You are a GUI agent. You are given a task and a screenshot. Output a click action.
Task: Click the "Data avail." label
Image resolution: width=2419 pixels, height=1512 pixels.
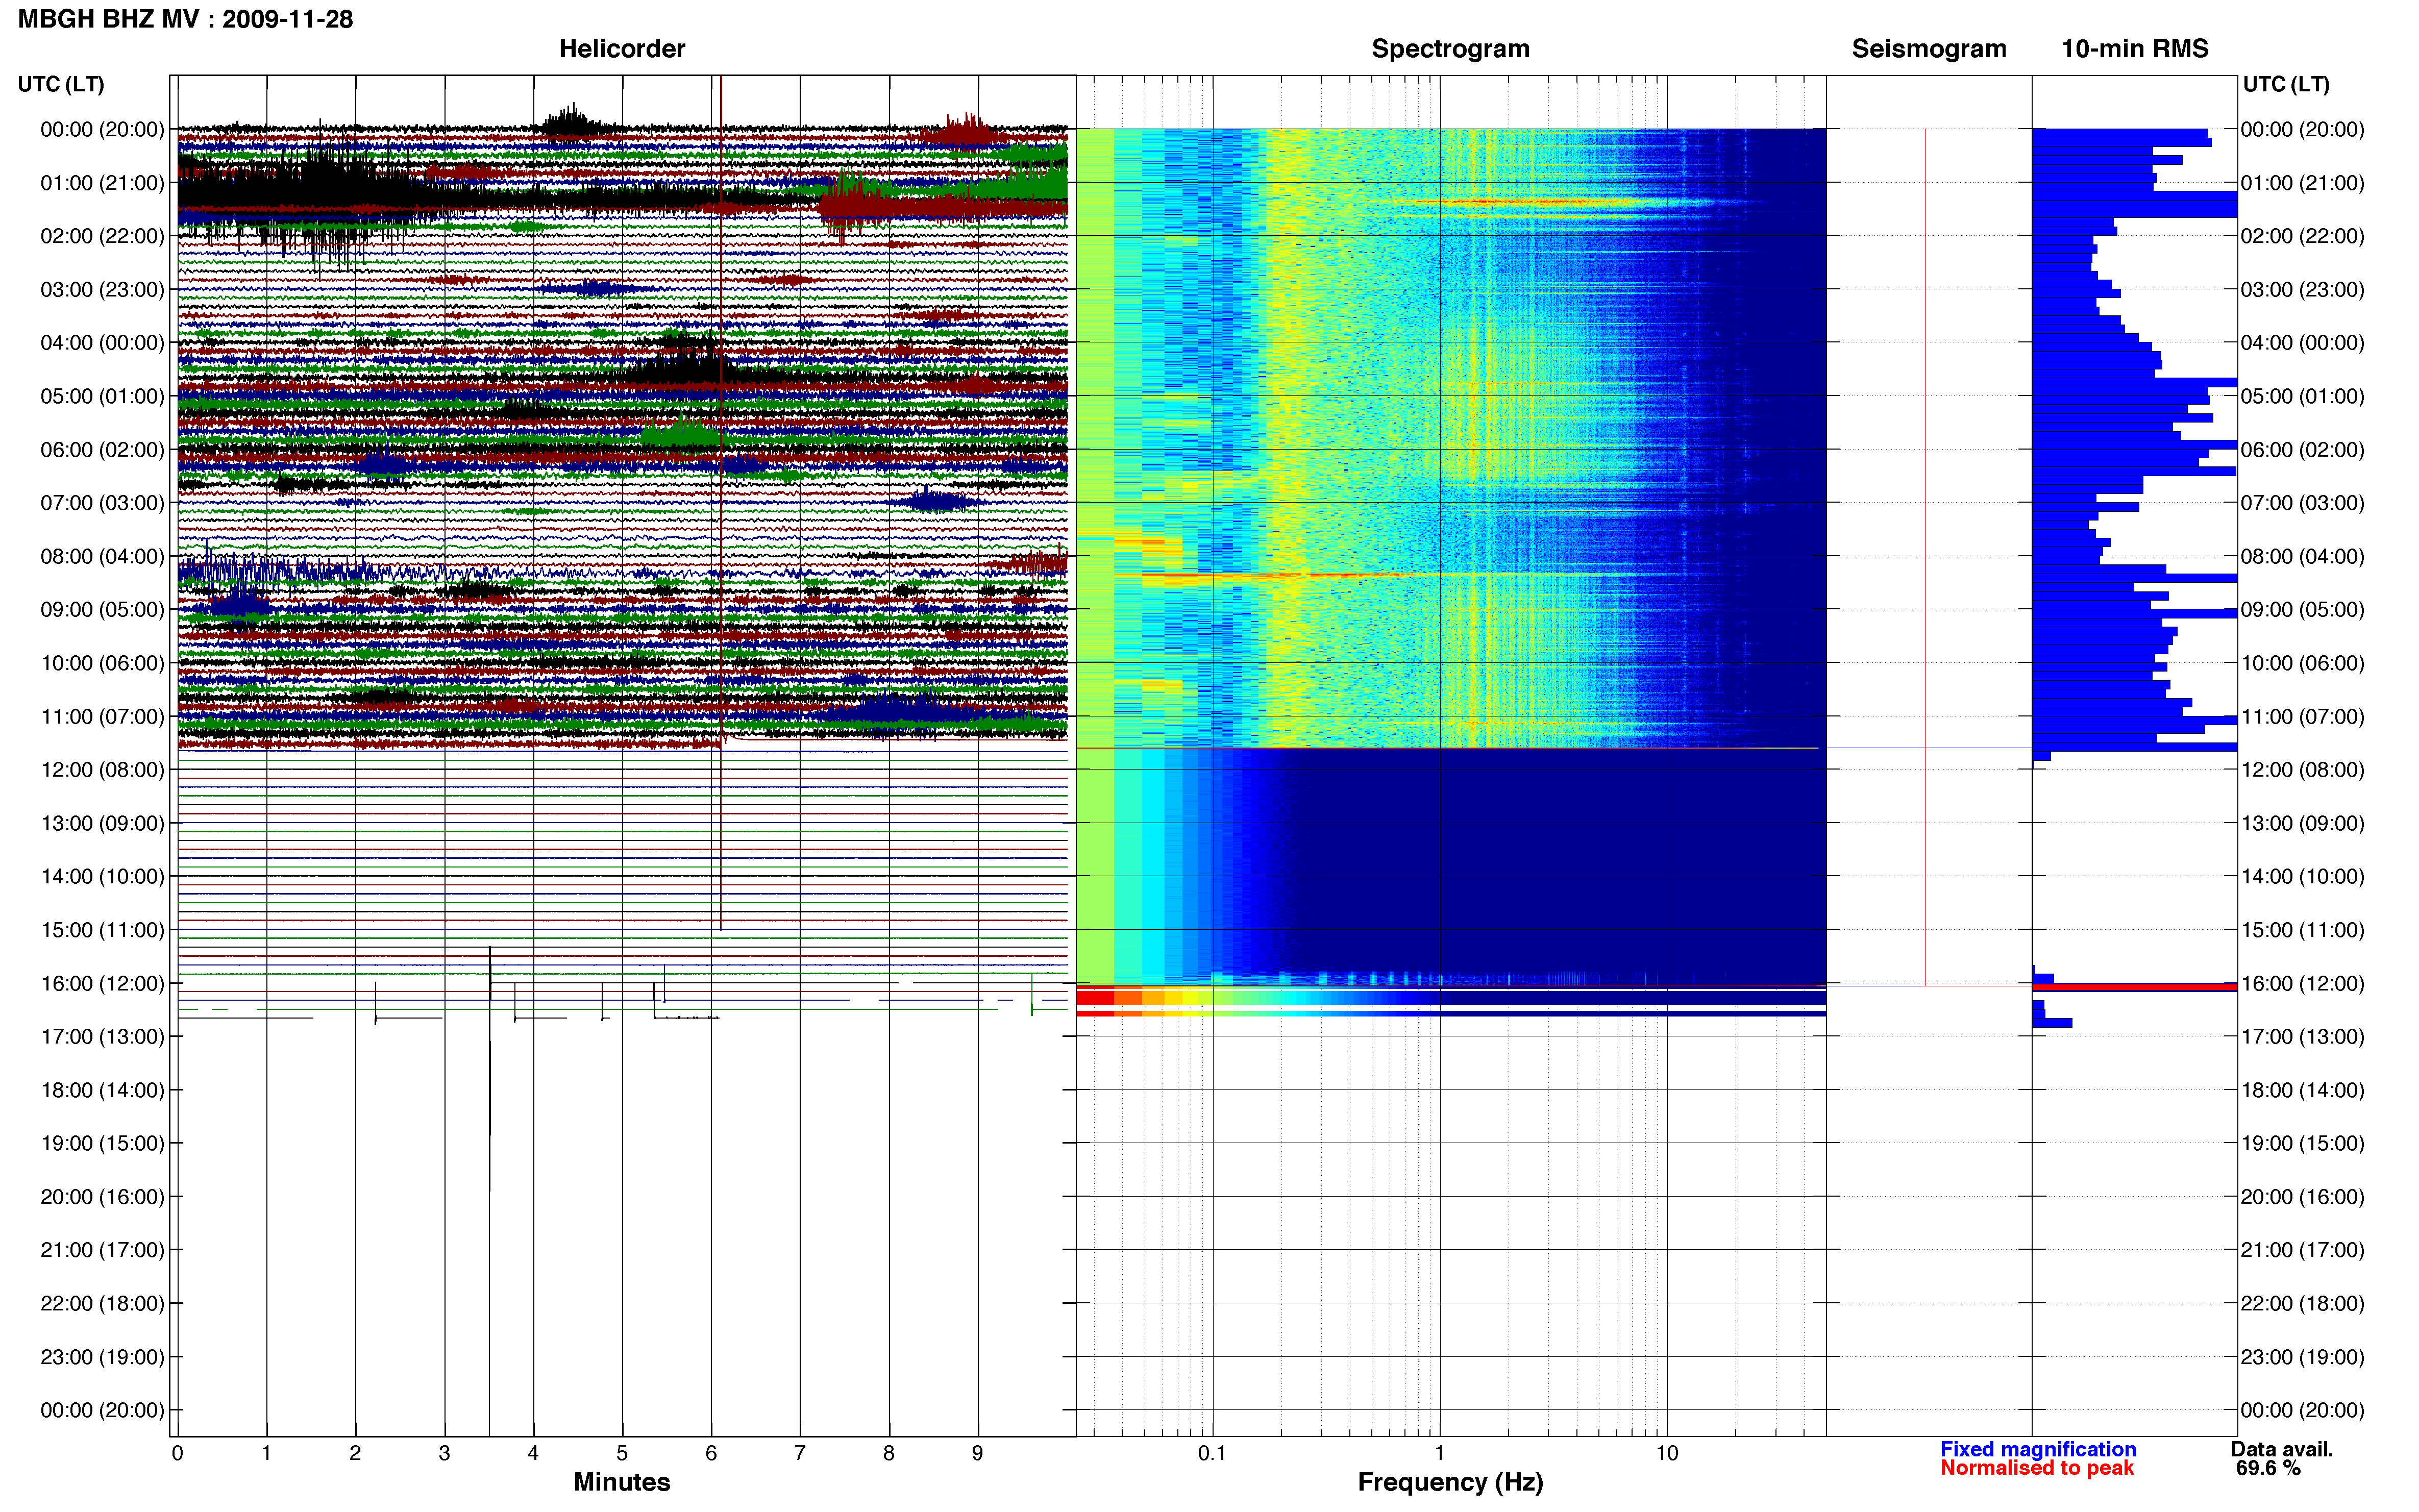click(2281, 1449)
